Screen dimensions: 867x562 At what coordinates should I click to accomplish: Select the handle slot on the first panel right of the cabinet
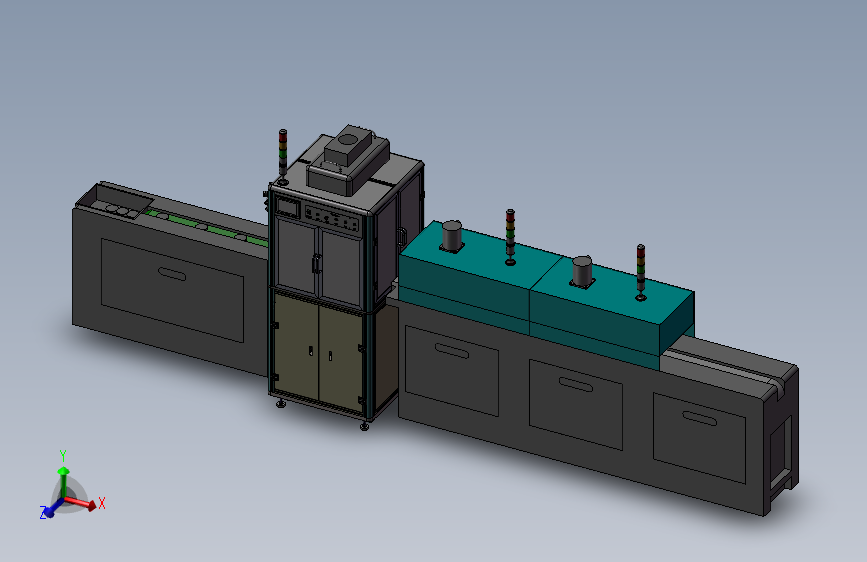pyautogui.click(x=452, y=351)
